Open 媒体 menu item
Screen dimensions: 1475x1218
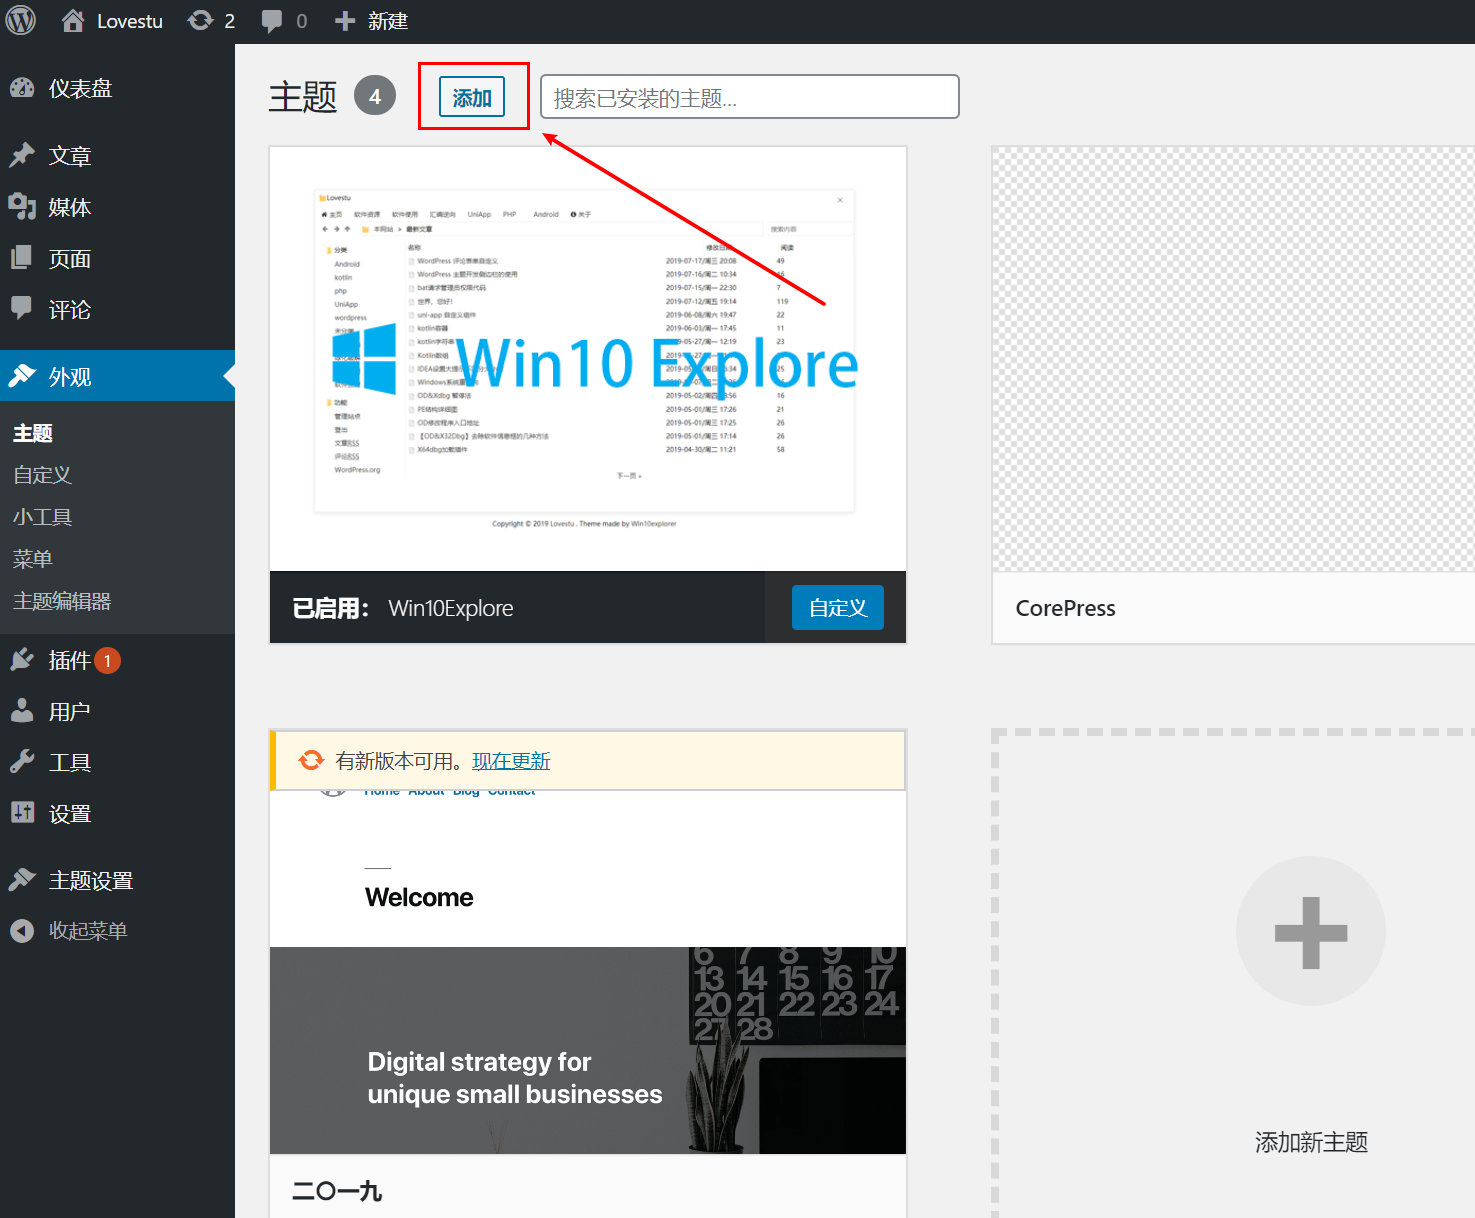point(70,207)
